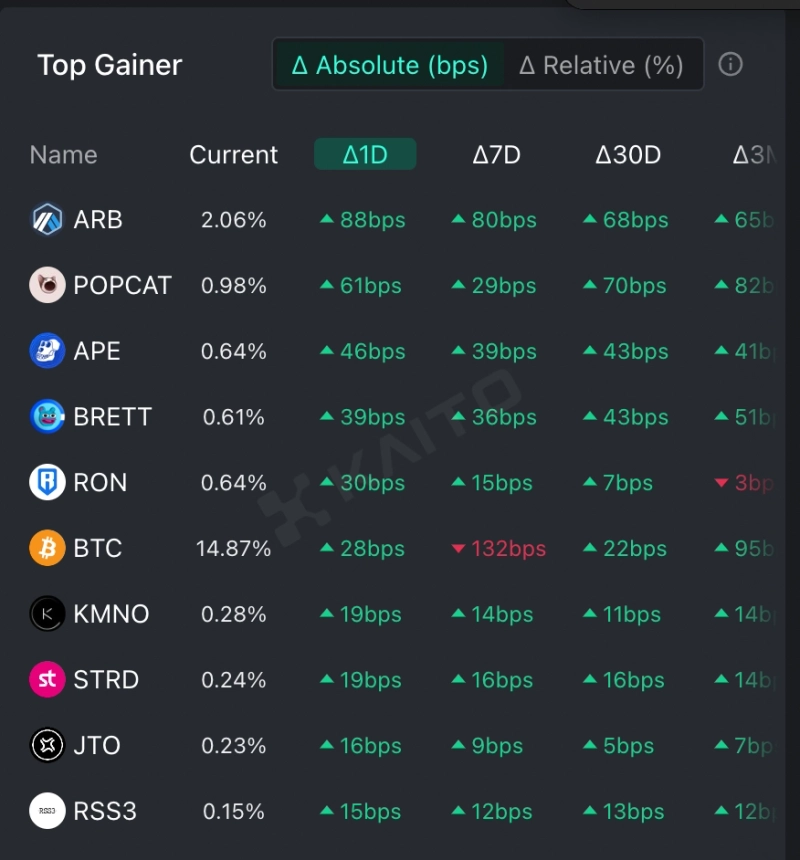Click the APE token icon
The width and height of the screenshot is (800, 860).
47,352
